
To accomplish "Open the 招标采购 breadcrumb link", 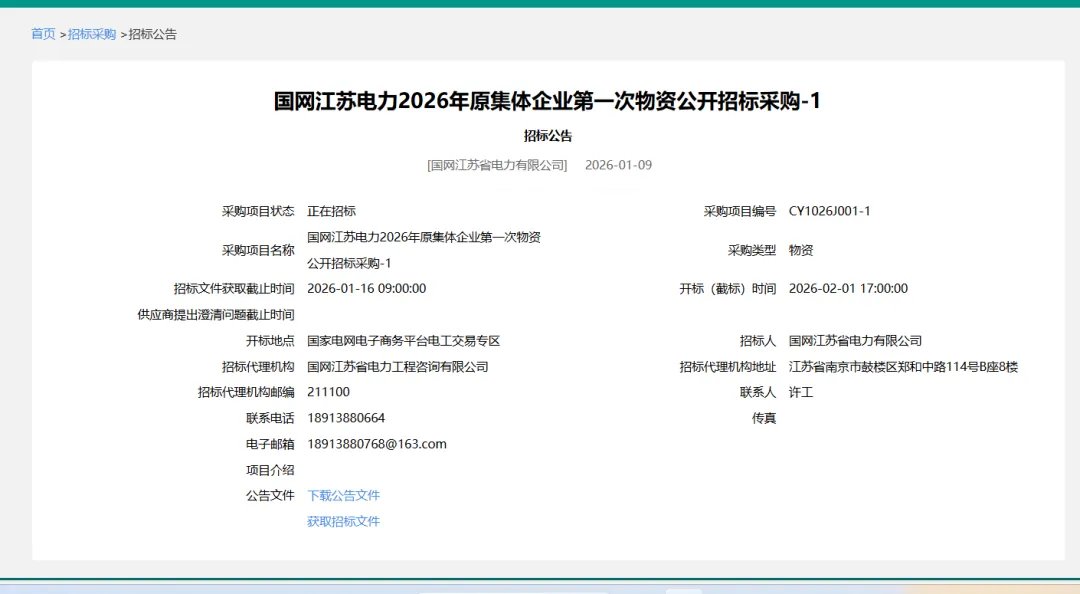I will tap(92, 34).
